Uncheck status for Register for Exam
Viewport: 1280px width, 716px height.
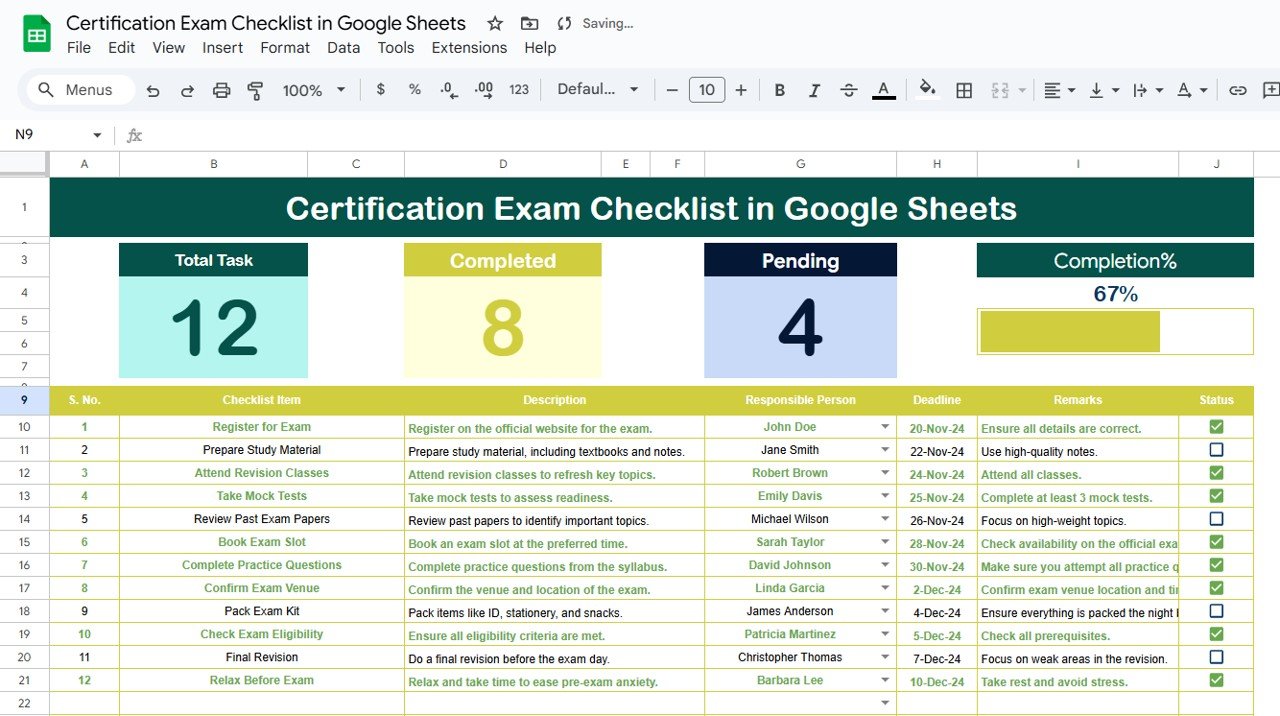point(1216,427)
